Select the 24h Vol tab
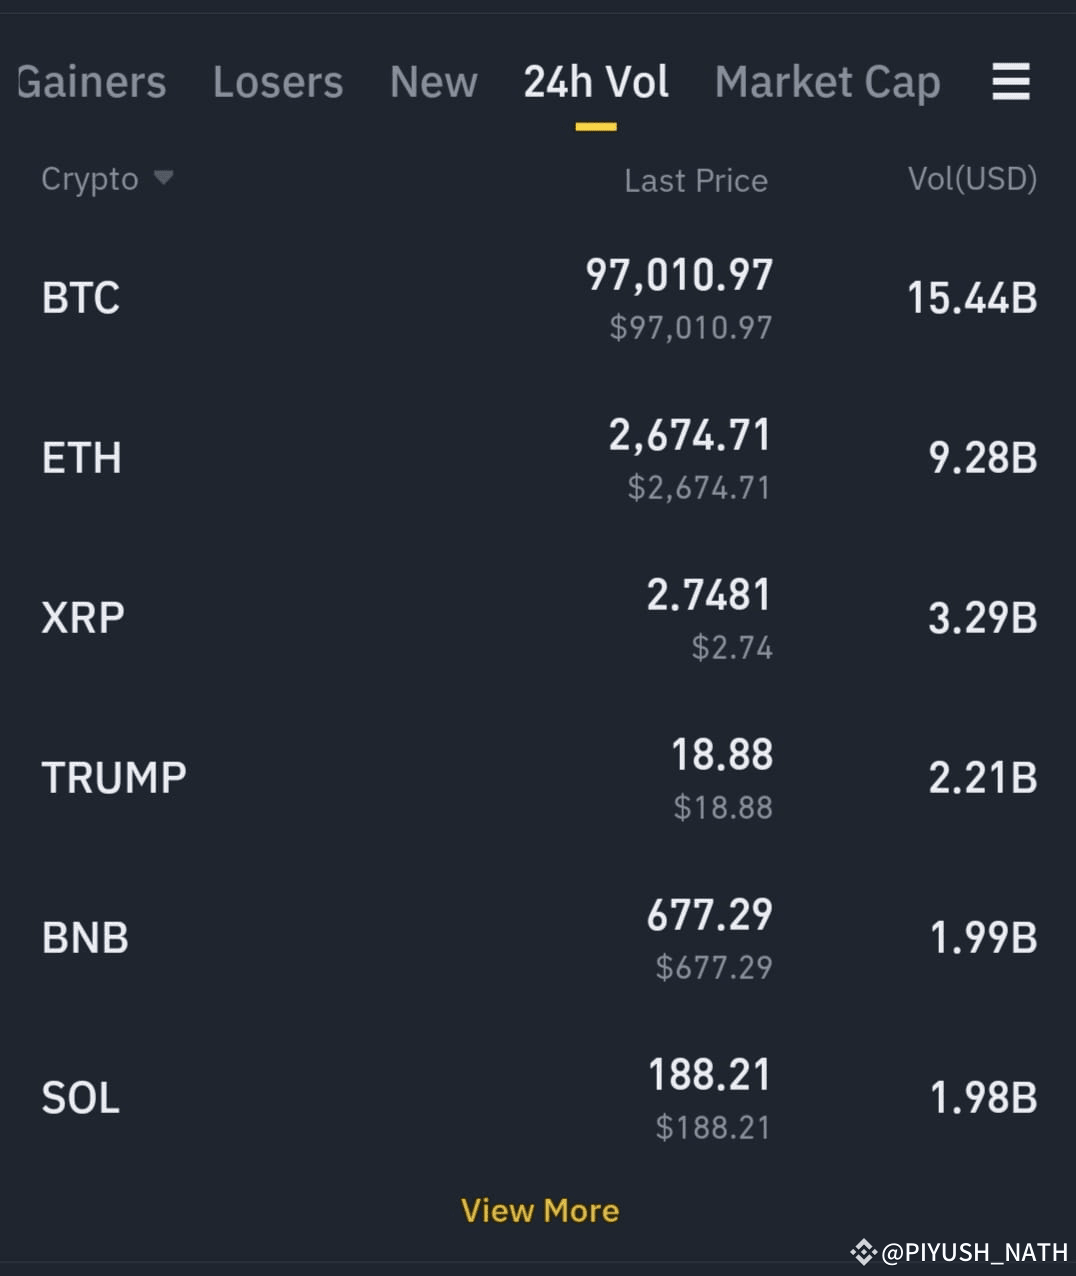Image resolution: width=1076 pixels, height=1276 pixels. point(596,82)
